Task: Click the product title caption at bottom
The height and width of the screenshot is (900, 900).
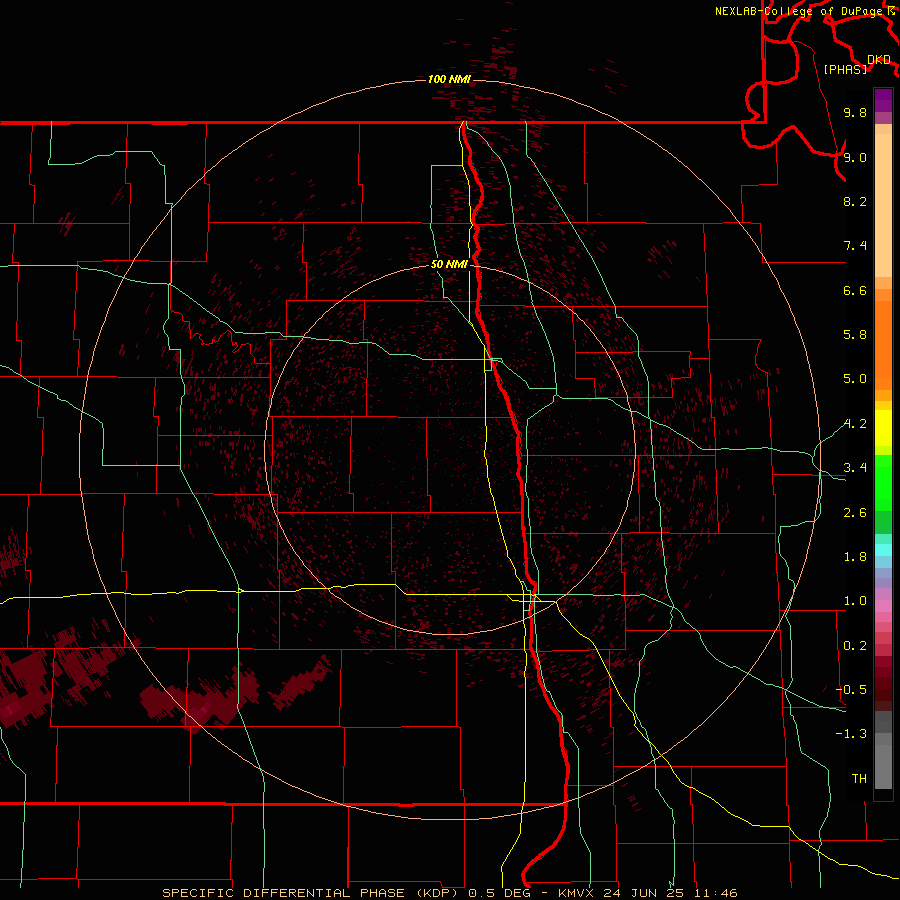Action: point(449,893)
